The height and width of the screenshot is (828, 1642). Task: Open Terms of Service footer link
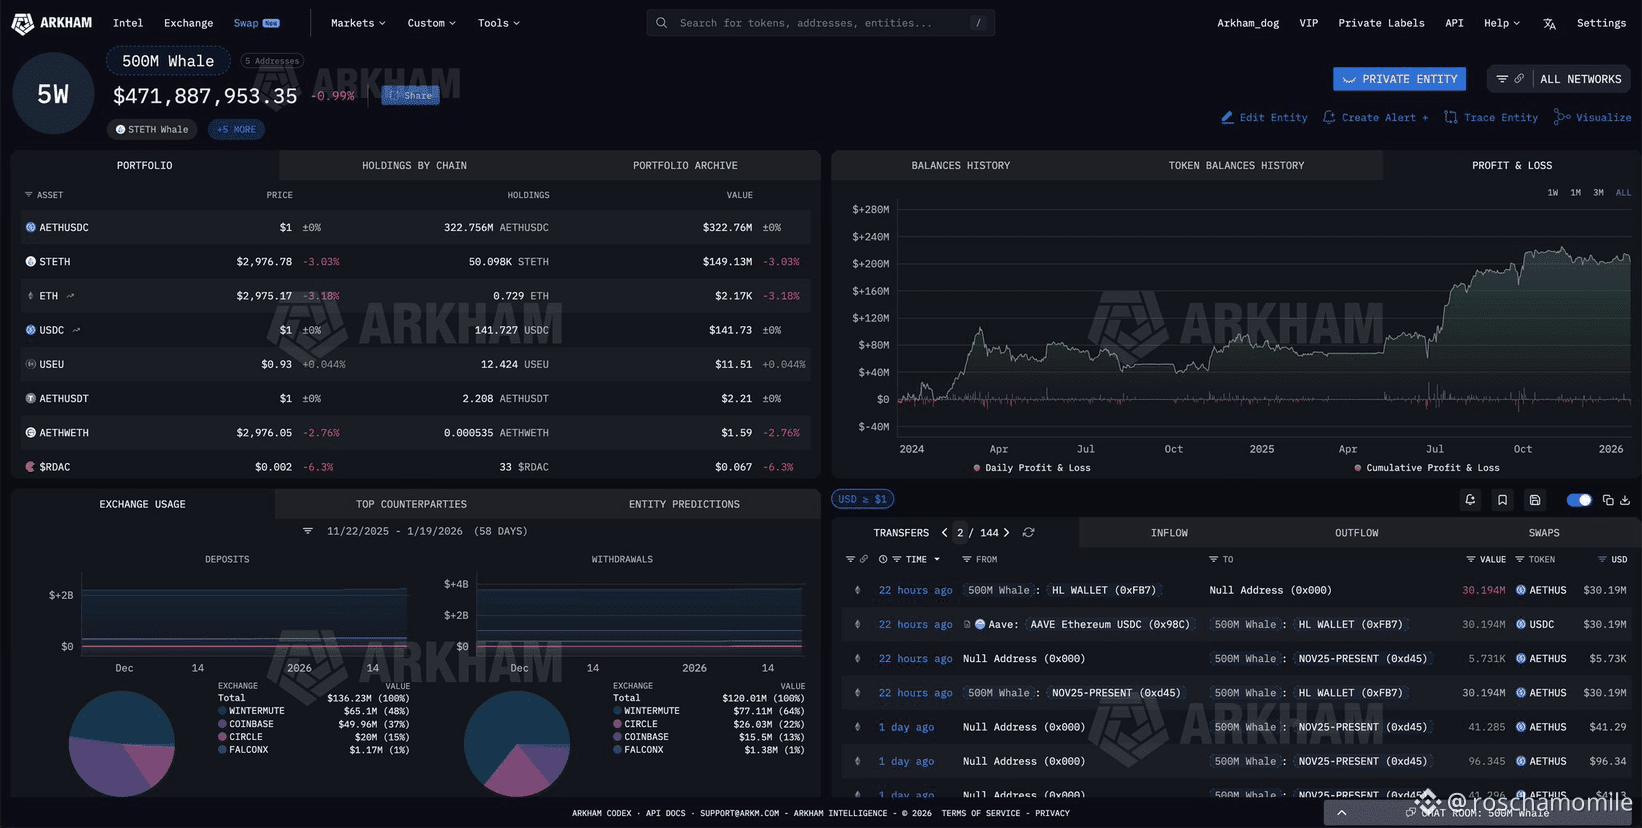(981, 814)
